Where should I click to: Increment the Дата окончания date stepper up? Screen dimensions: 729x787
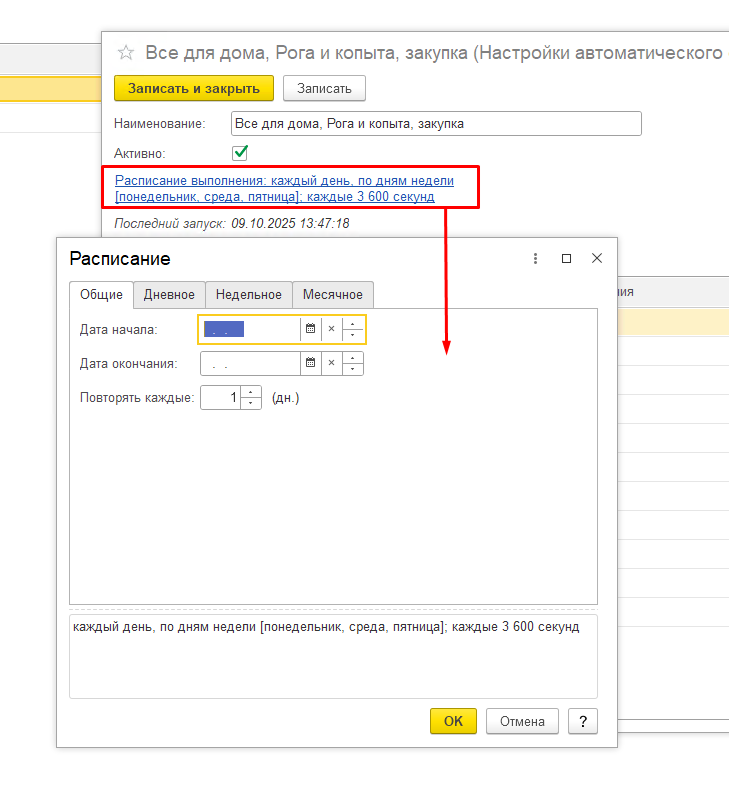pyautogui.click(x=352, y=358)
